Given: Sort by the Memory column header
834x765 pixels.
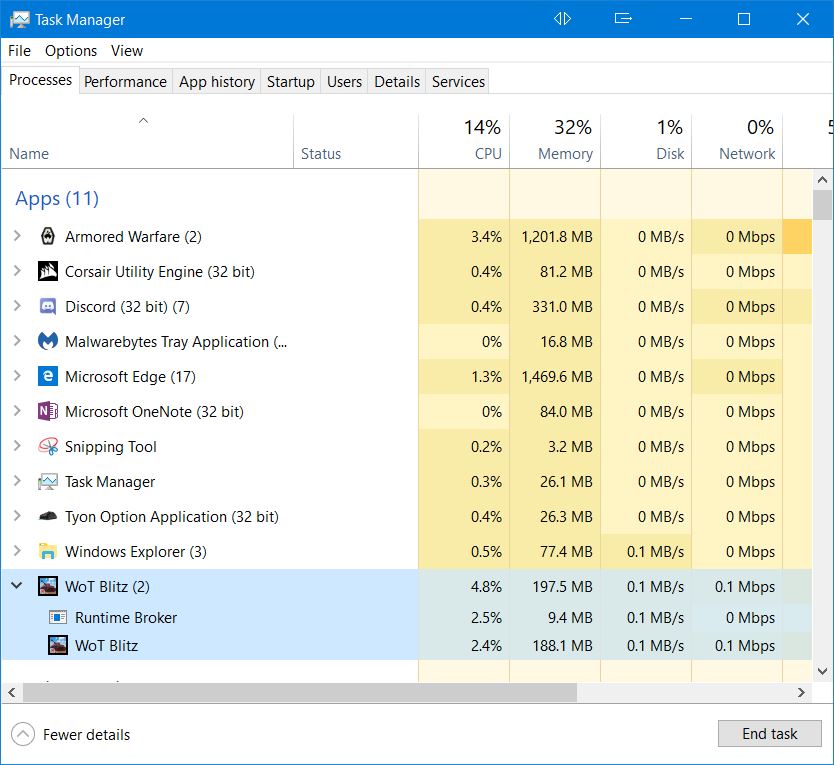Looking at the screenshot, I should point(555,141).
